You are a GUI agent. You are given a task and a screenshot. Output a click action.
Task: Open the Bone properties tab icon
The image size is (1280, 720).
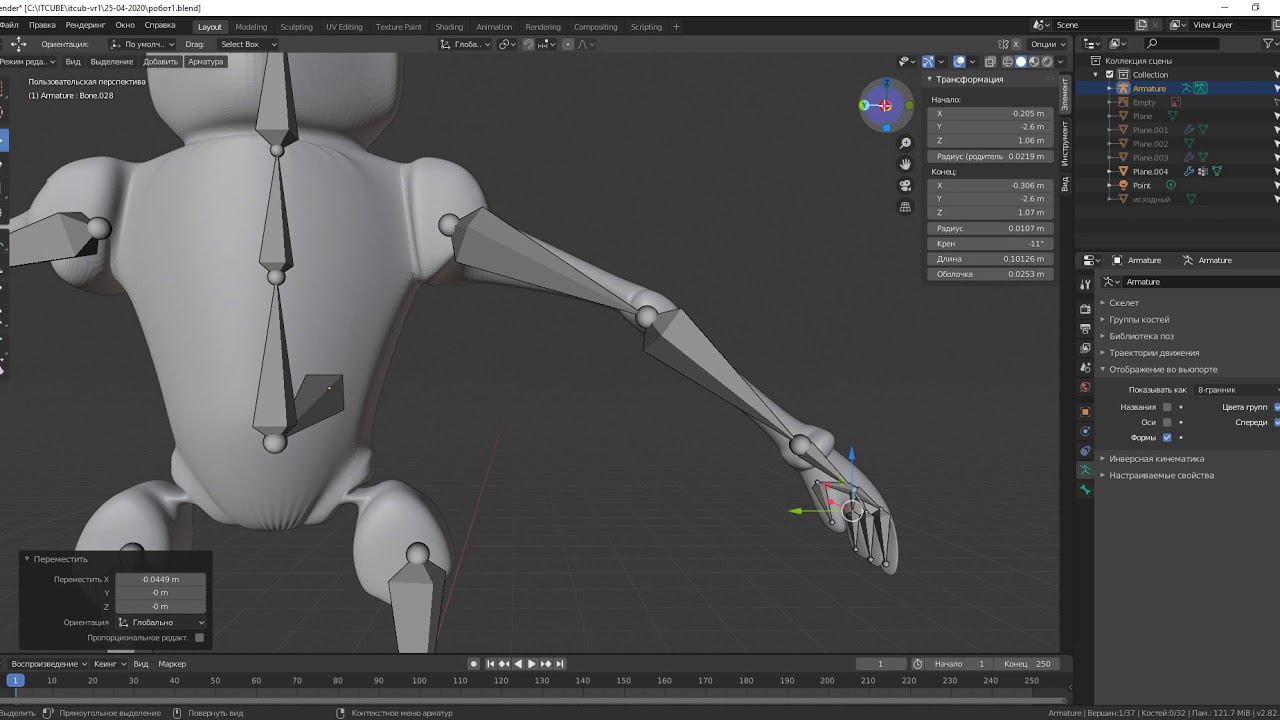pyautogui.click(x=1085, y=490)
